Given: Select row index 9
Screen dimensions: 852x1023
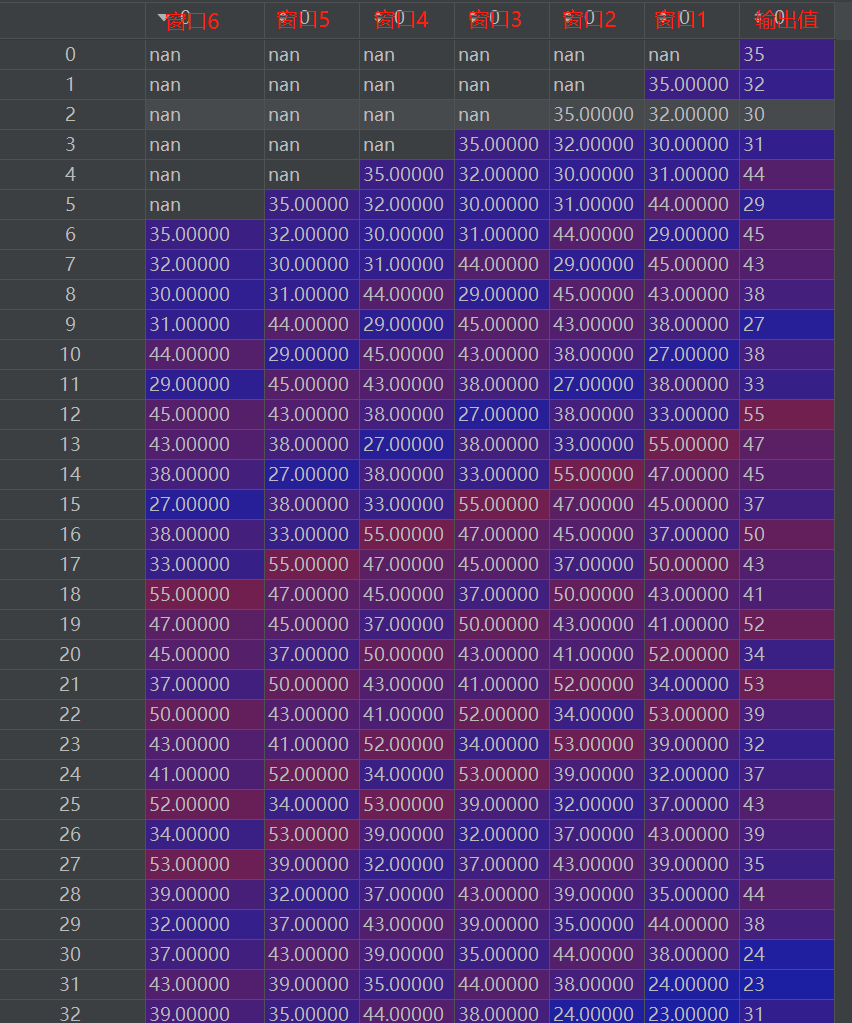Looking at the screenshot, I should tap(71, 324).
